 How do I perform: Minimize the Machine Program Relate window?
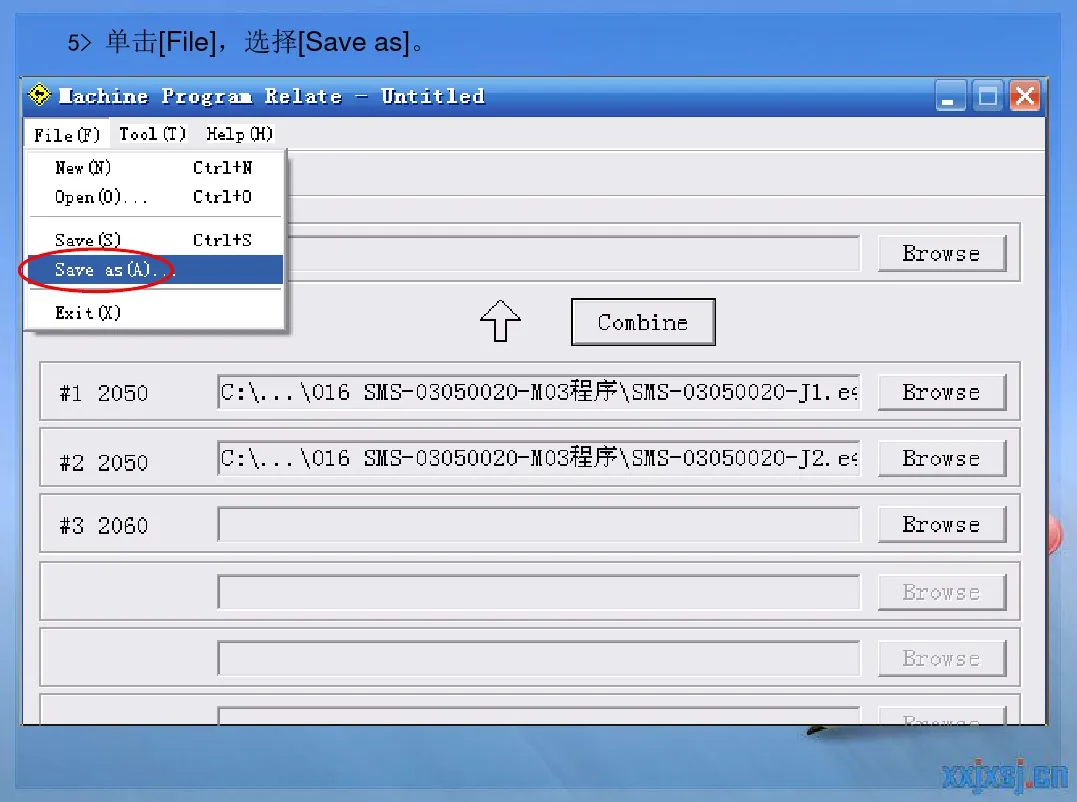950,95
